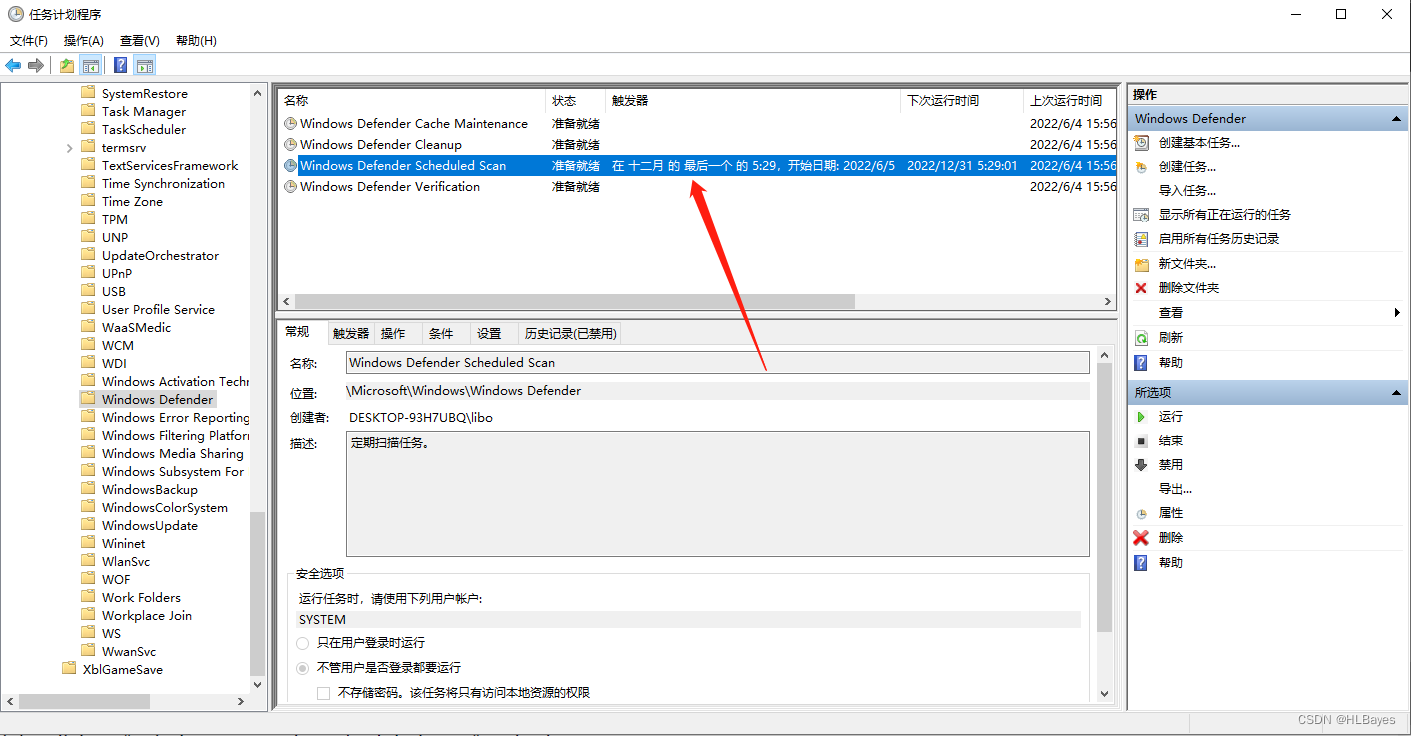Click 帮助 under the 所选项 section
Image resolution: width=1411 pixels, height=736 pixels.
point(1170,563)
